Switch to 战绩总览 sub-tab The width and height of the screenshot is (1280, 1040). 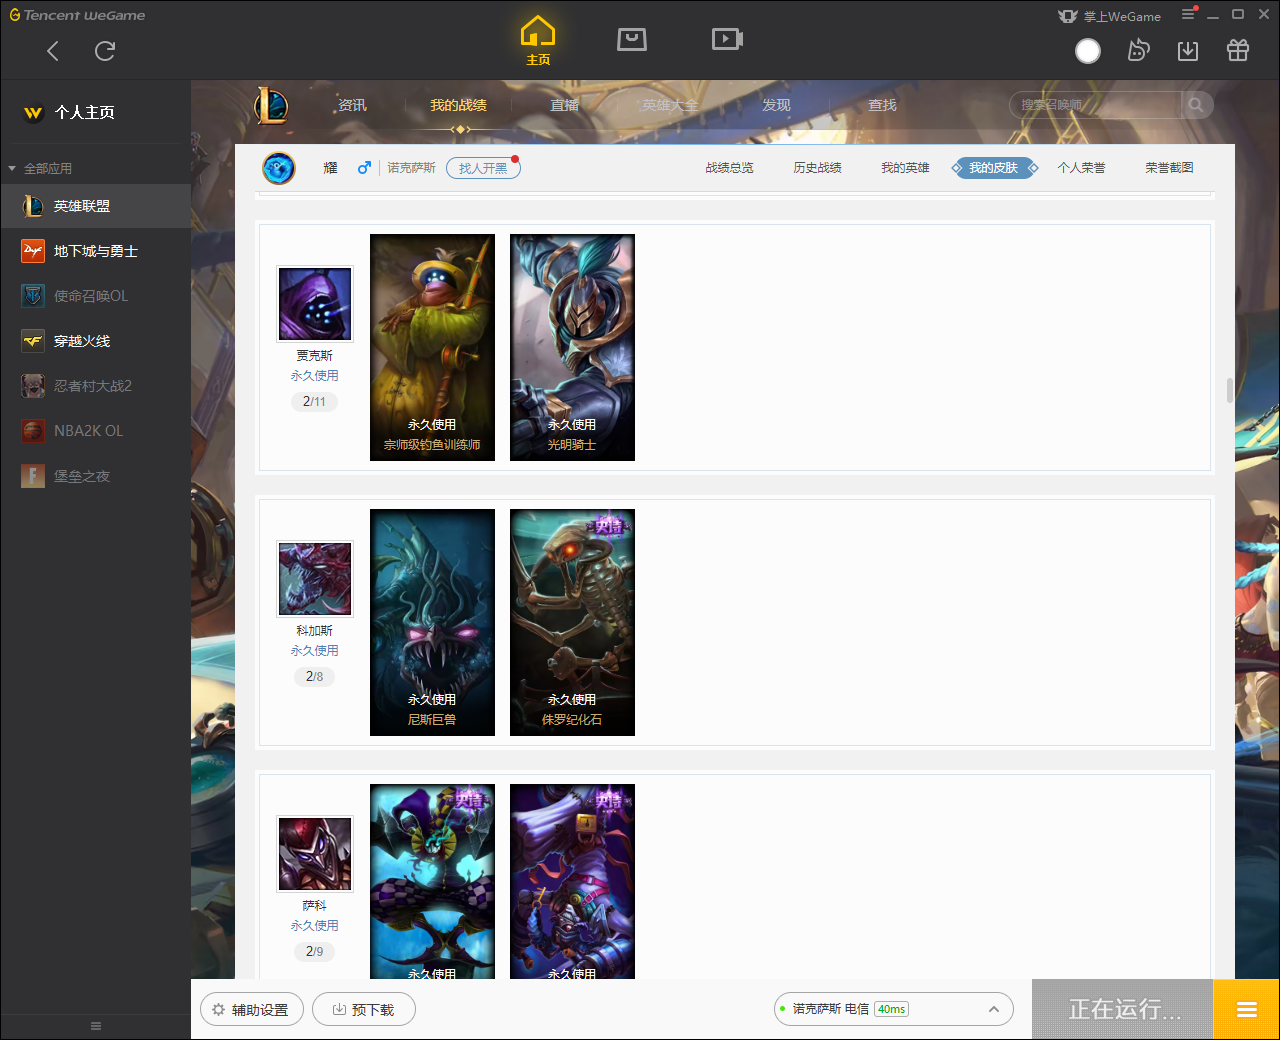729,168
